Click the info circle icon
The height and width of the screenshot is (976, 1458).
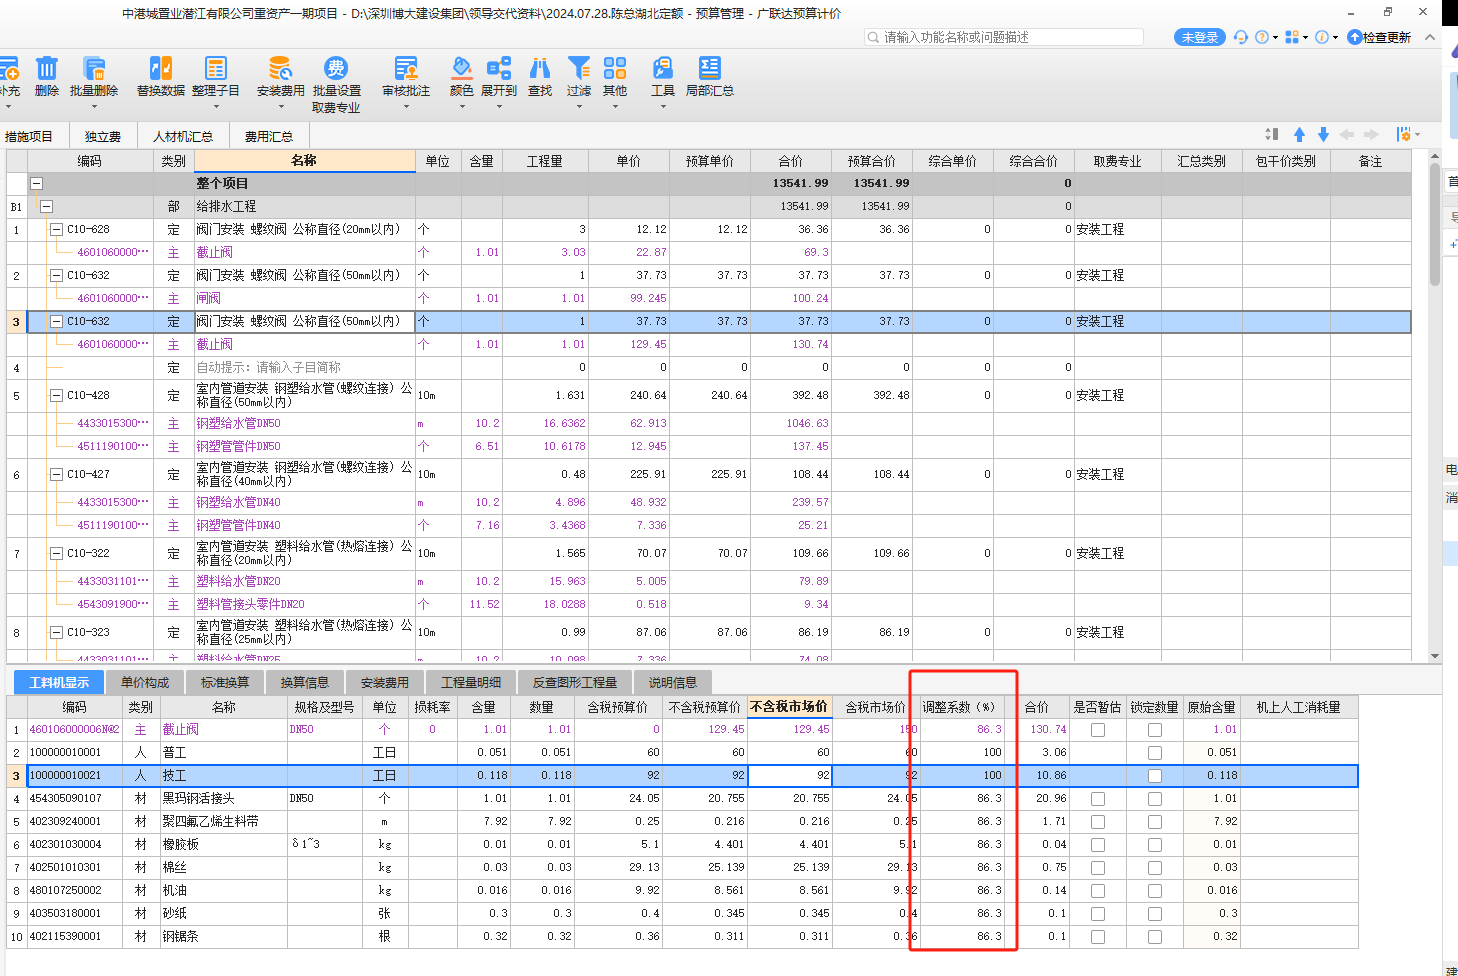click(1322, 37)
